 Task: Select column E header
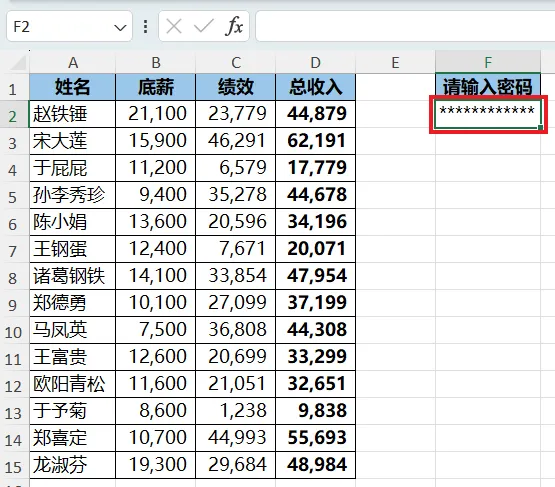(395, 63)
